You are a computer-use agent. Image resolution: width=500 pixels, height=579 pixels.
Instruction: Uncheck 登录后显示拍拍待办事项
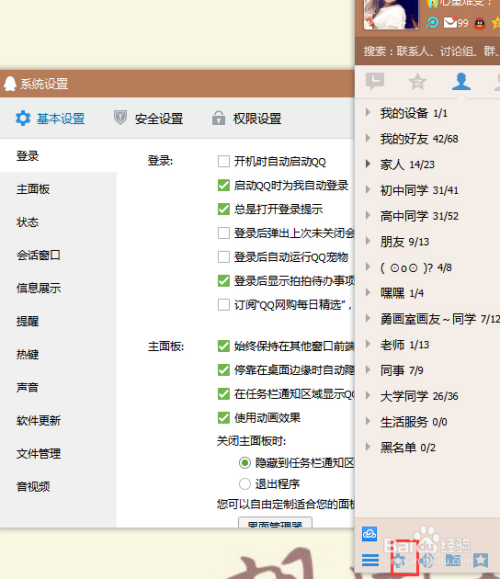pyautogui.click(x=223, y=281)
